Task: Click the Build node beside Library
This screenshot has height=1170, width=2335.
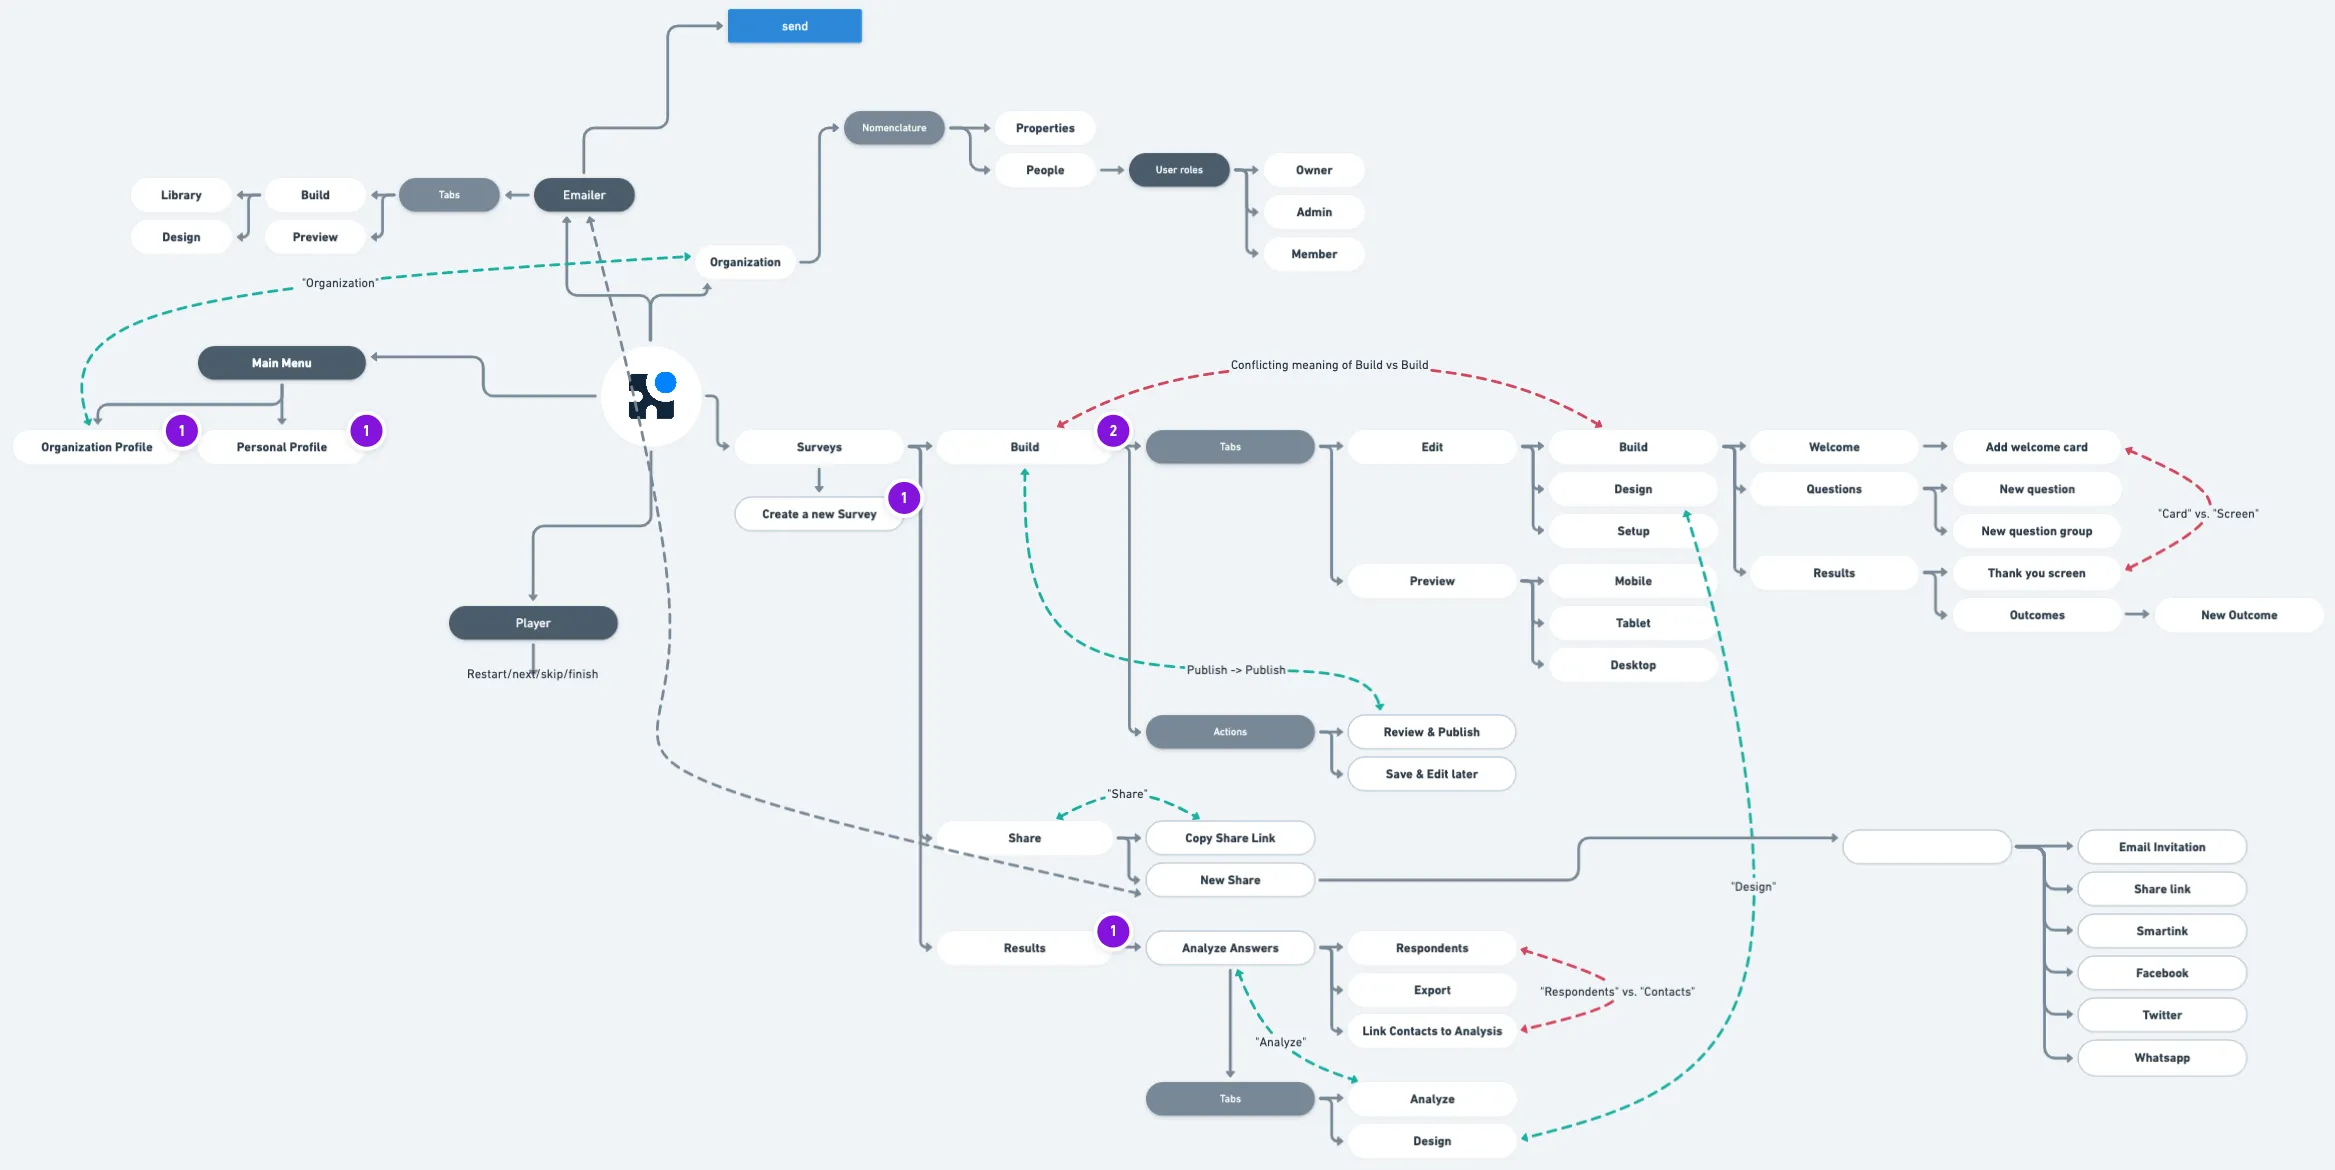Action: (315, 195)
